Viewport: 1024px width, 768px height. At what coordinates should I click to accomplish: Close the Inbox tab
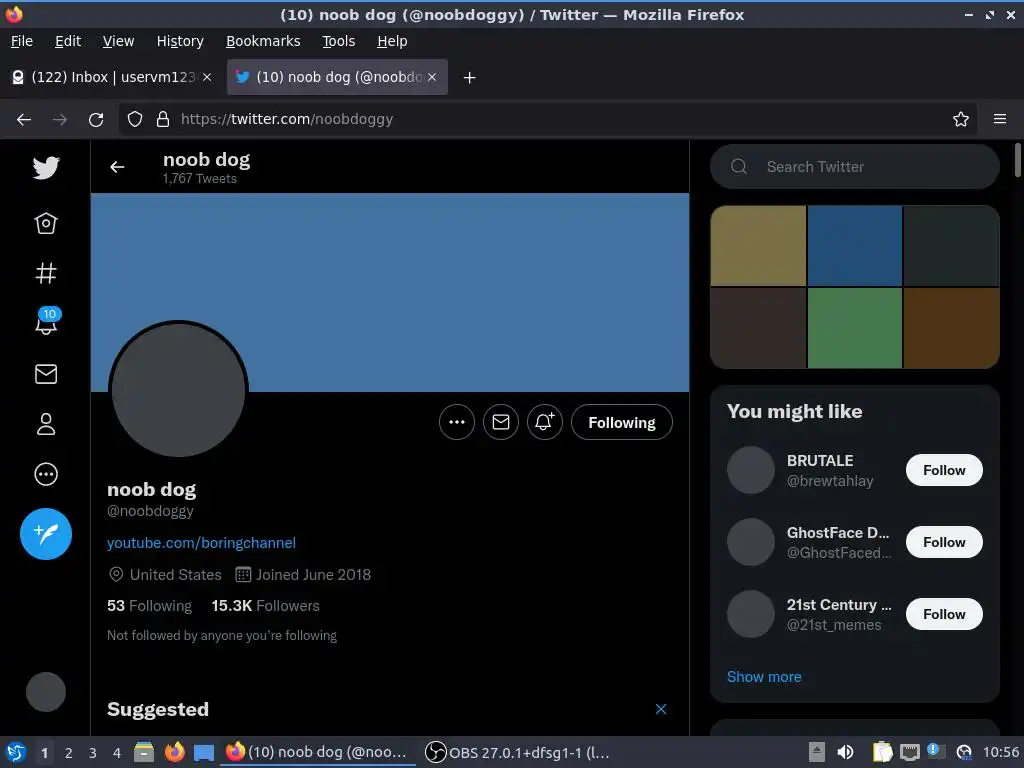point(207,77)
